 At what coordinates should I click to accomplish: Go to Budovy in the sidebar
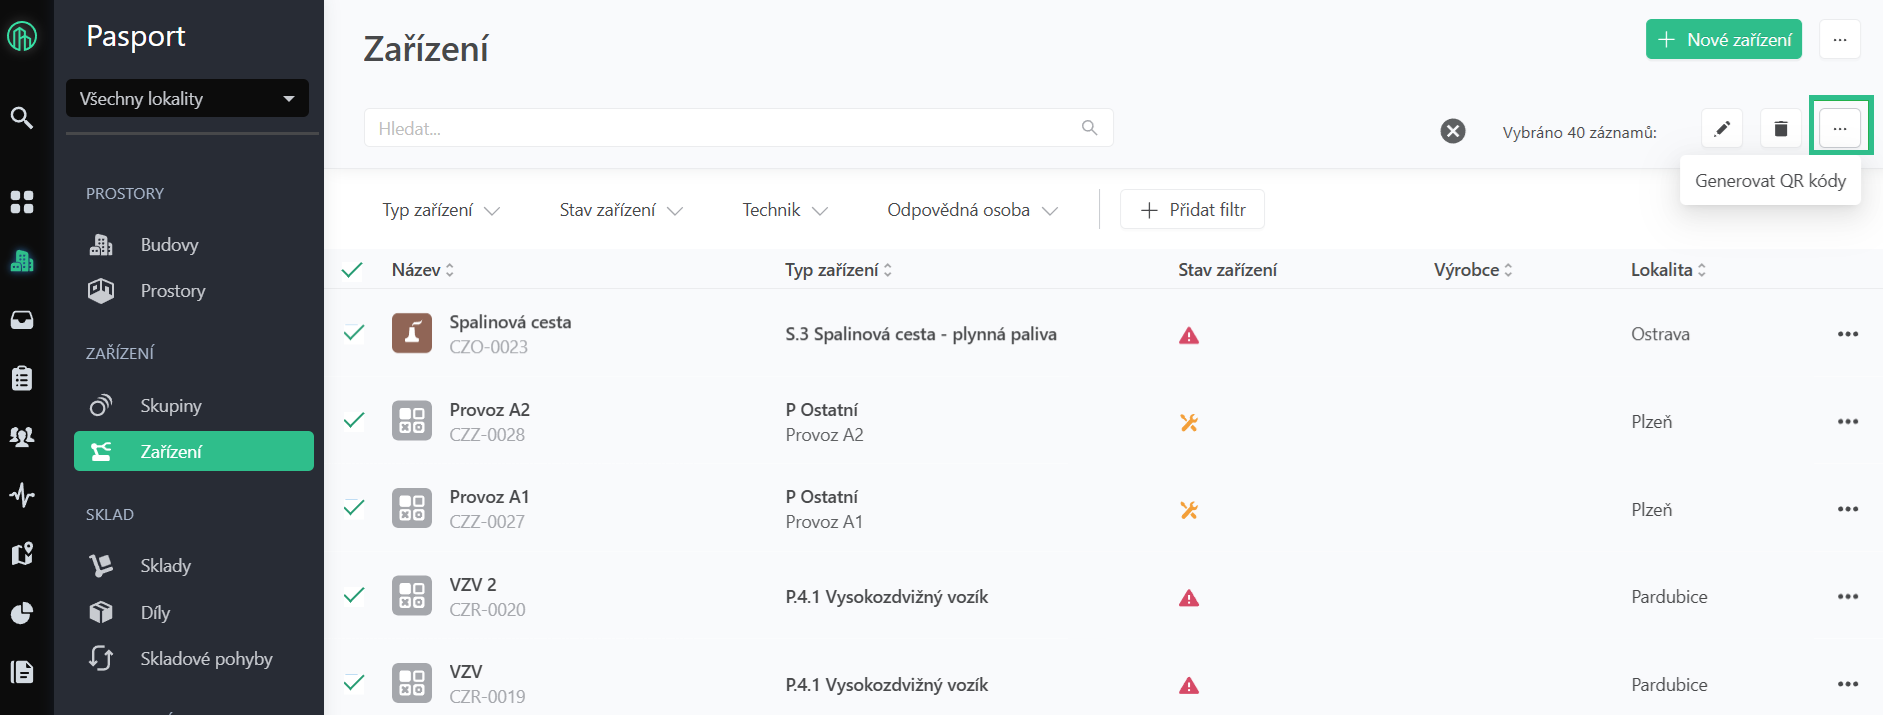tap(169, 245)
